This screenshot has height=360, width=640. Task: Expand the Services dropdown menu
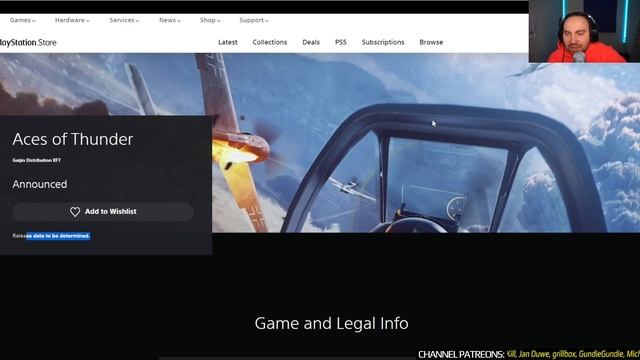coord(124,20)
